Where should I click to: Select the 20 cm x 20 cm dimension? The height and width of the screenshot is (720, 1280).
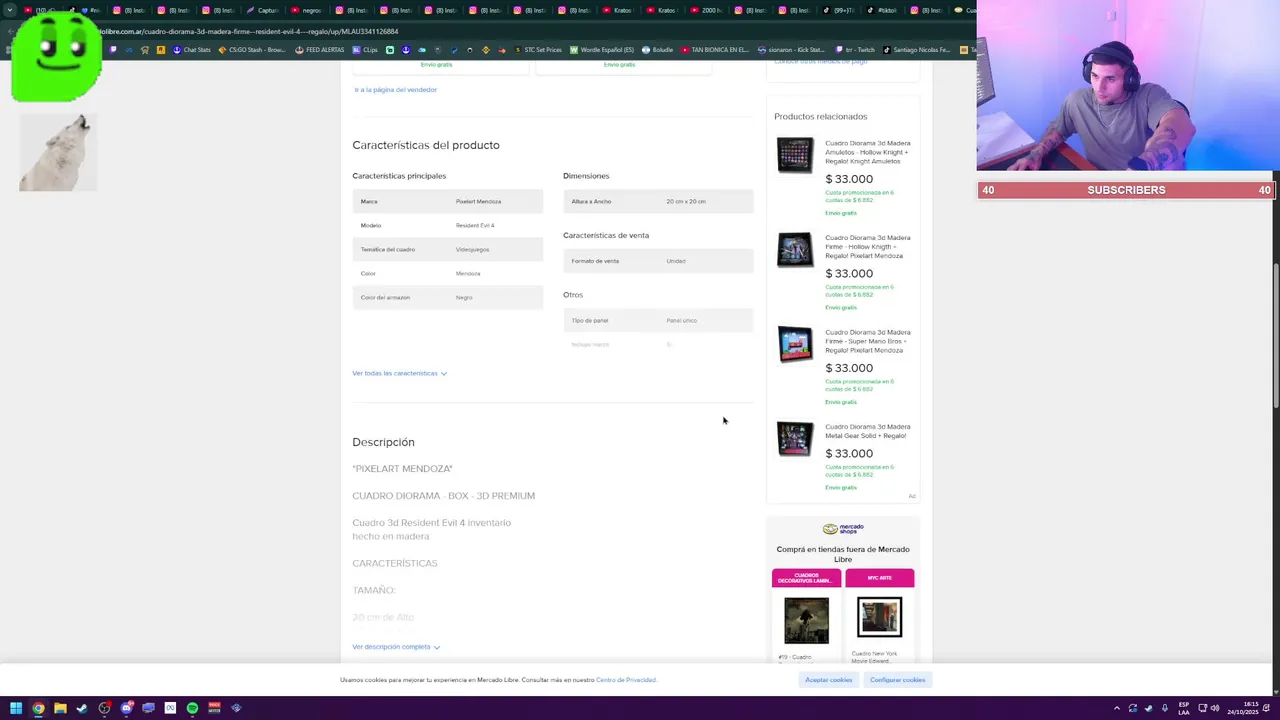pos(686,202)
